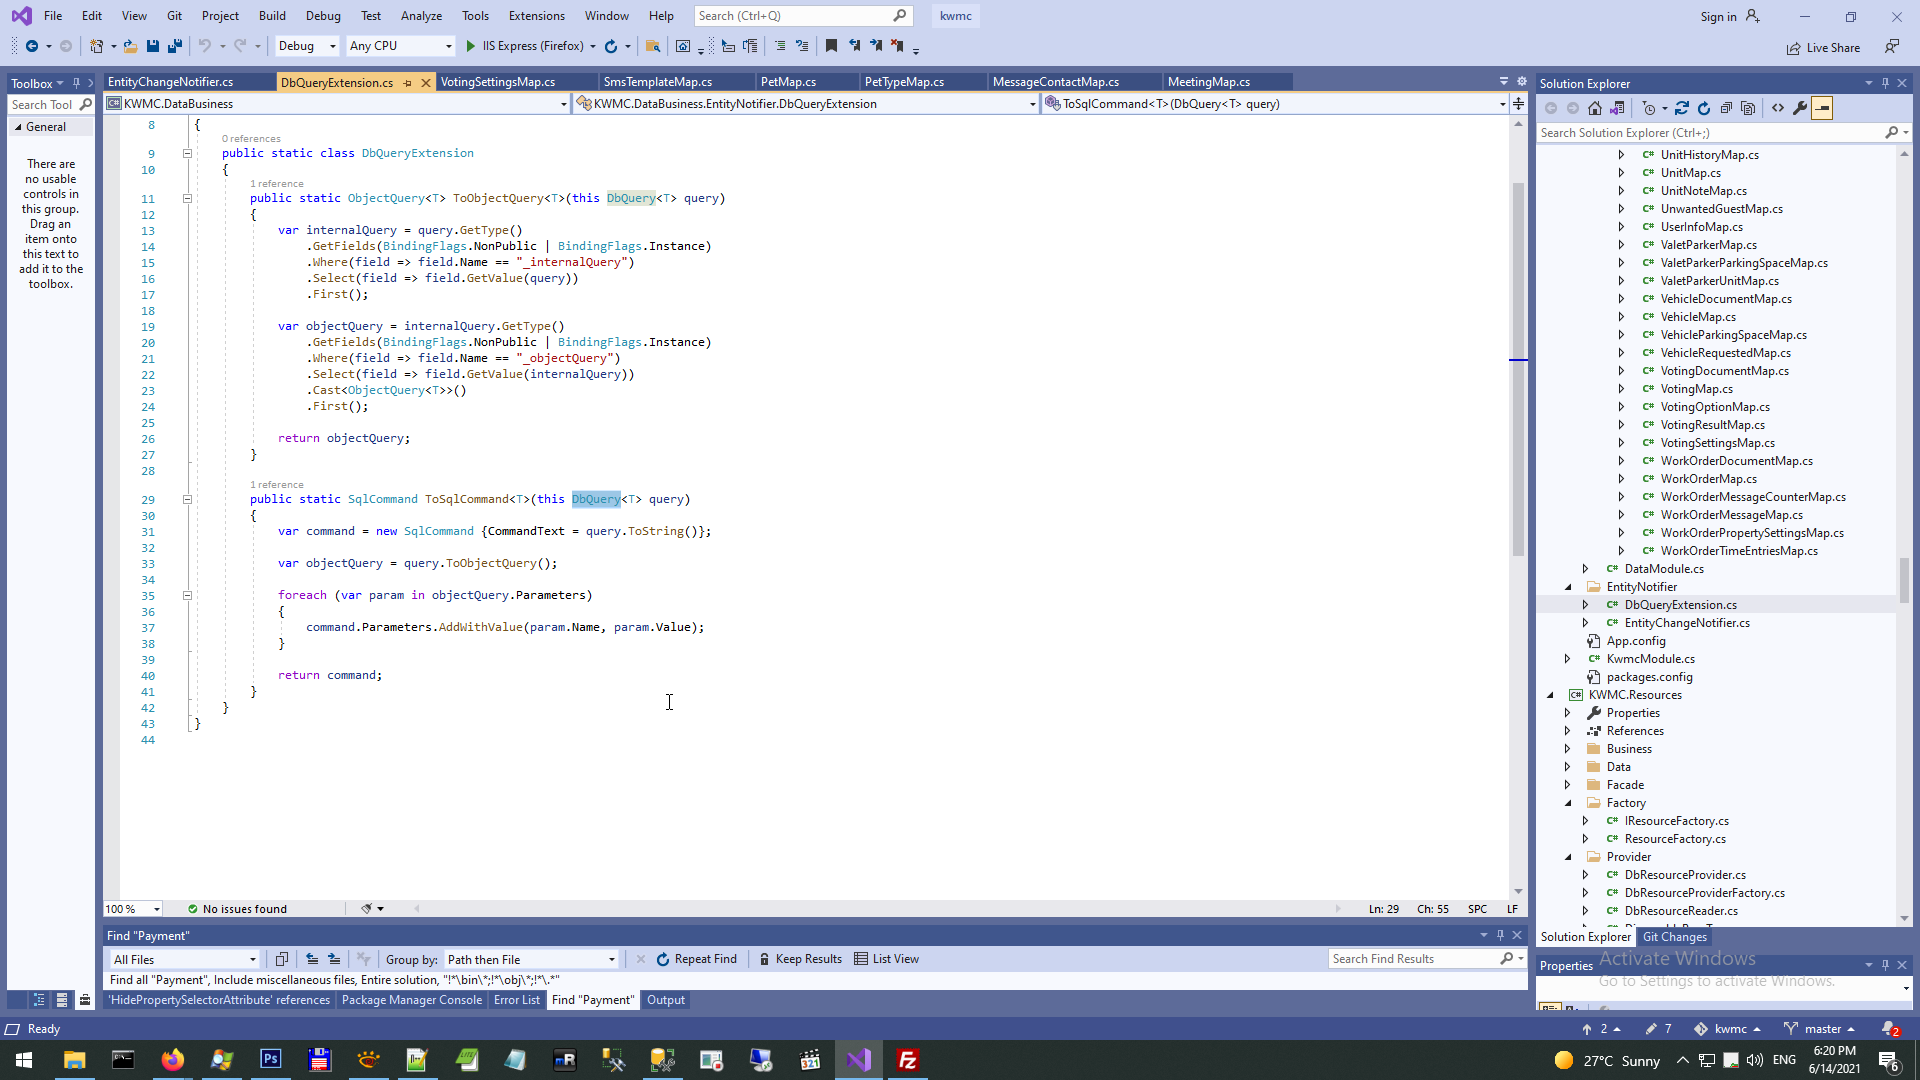Sync Solution Explorer with active document

(x=1682, y=108)
